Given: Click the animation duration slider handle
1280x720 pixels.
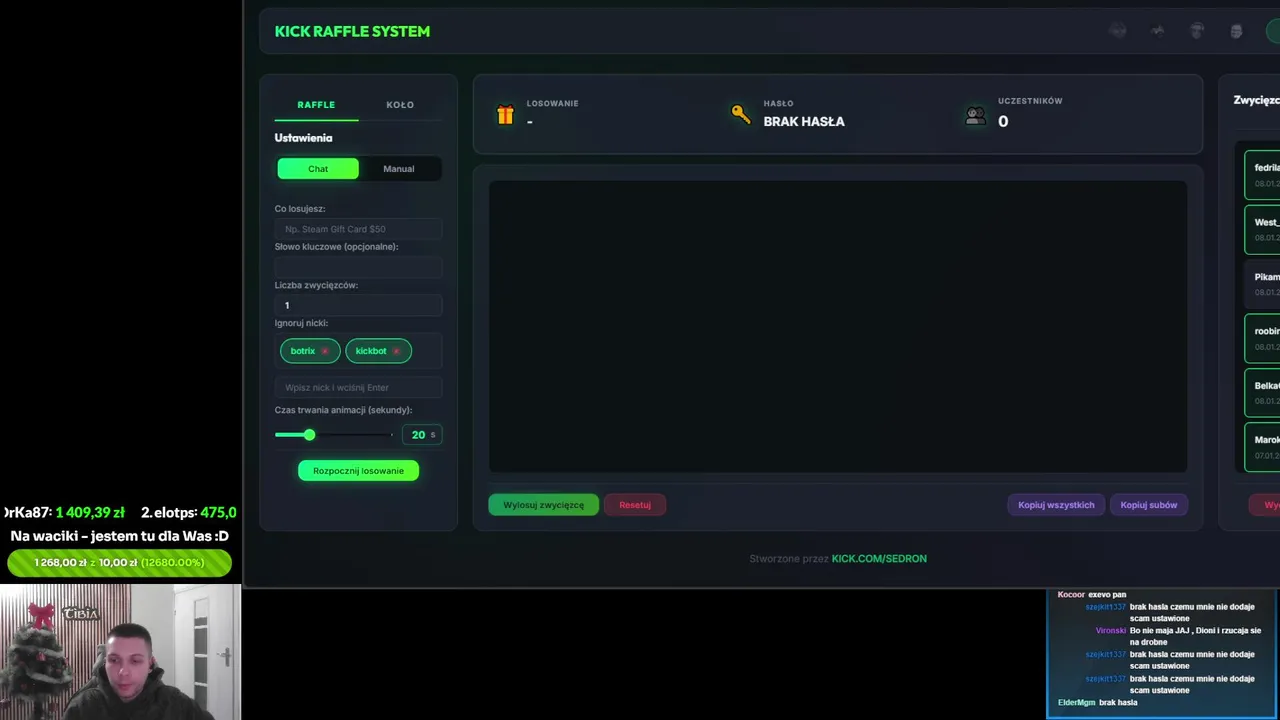Looking at the screenshot, I should pyautogui.click(x=309, y=434).
